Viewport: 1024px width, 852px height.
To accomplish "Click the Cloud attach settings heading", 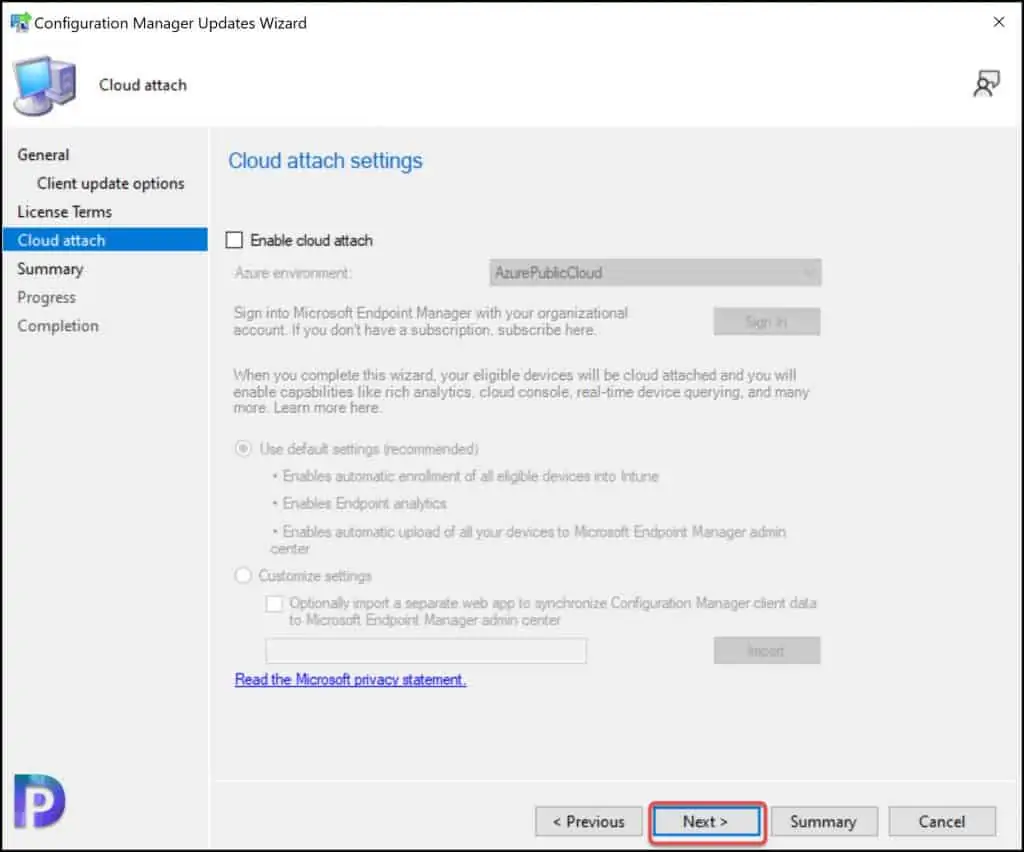I will [325, 161].
